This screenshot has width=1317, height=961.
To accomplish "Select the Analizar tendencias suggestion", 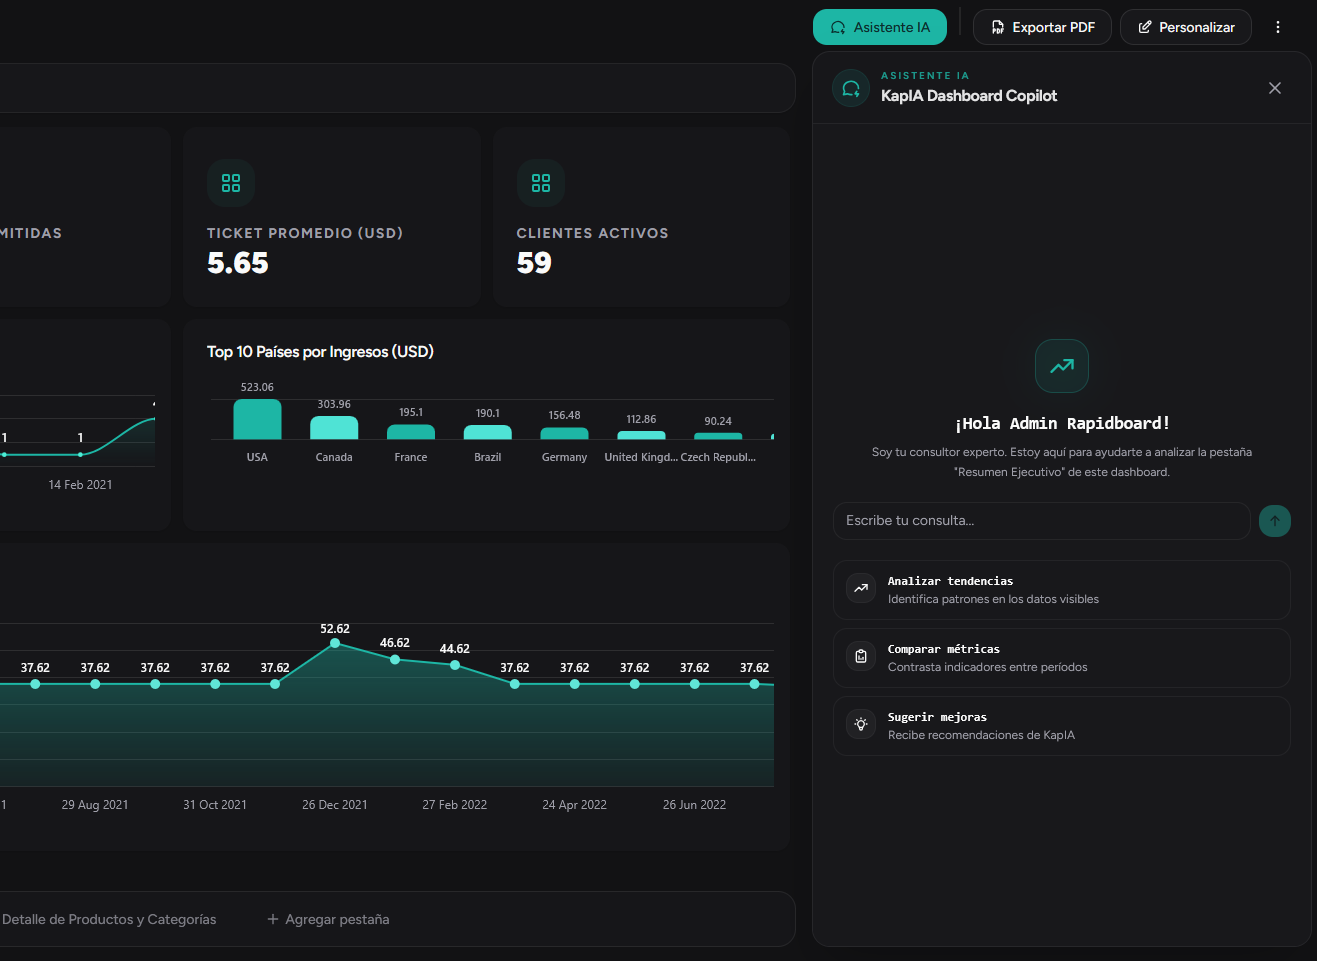I will [1062, 590].
